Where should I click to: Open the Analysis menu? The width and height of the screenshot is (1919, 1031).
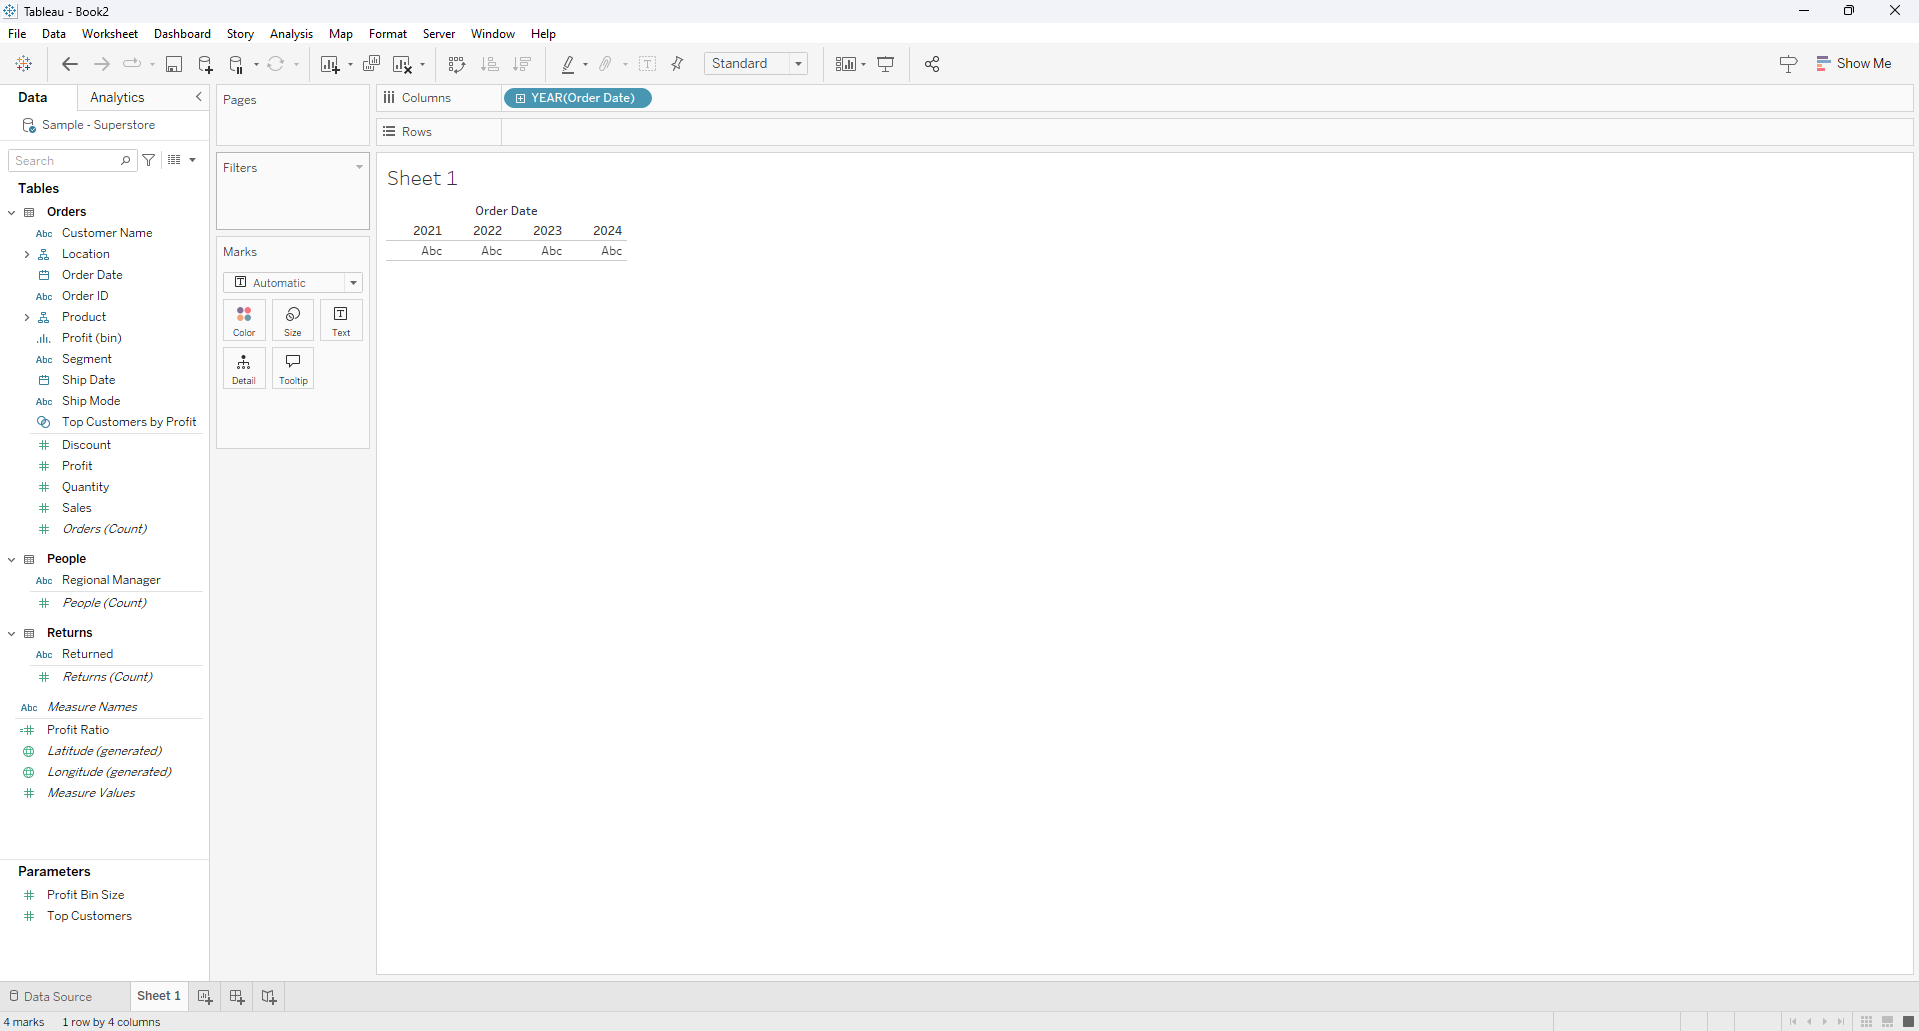click(x=291, y=34)
